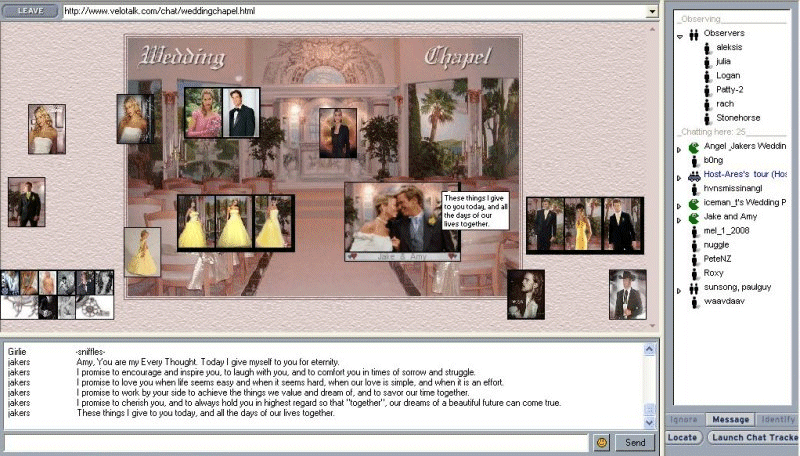Click the bus icon for Host-Ares's tour

pyautogui.click(x=694, y=175)
